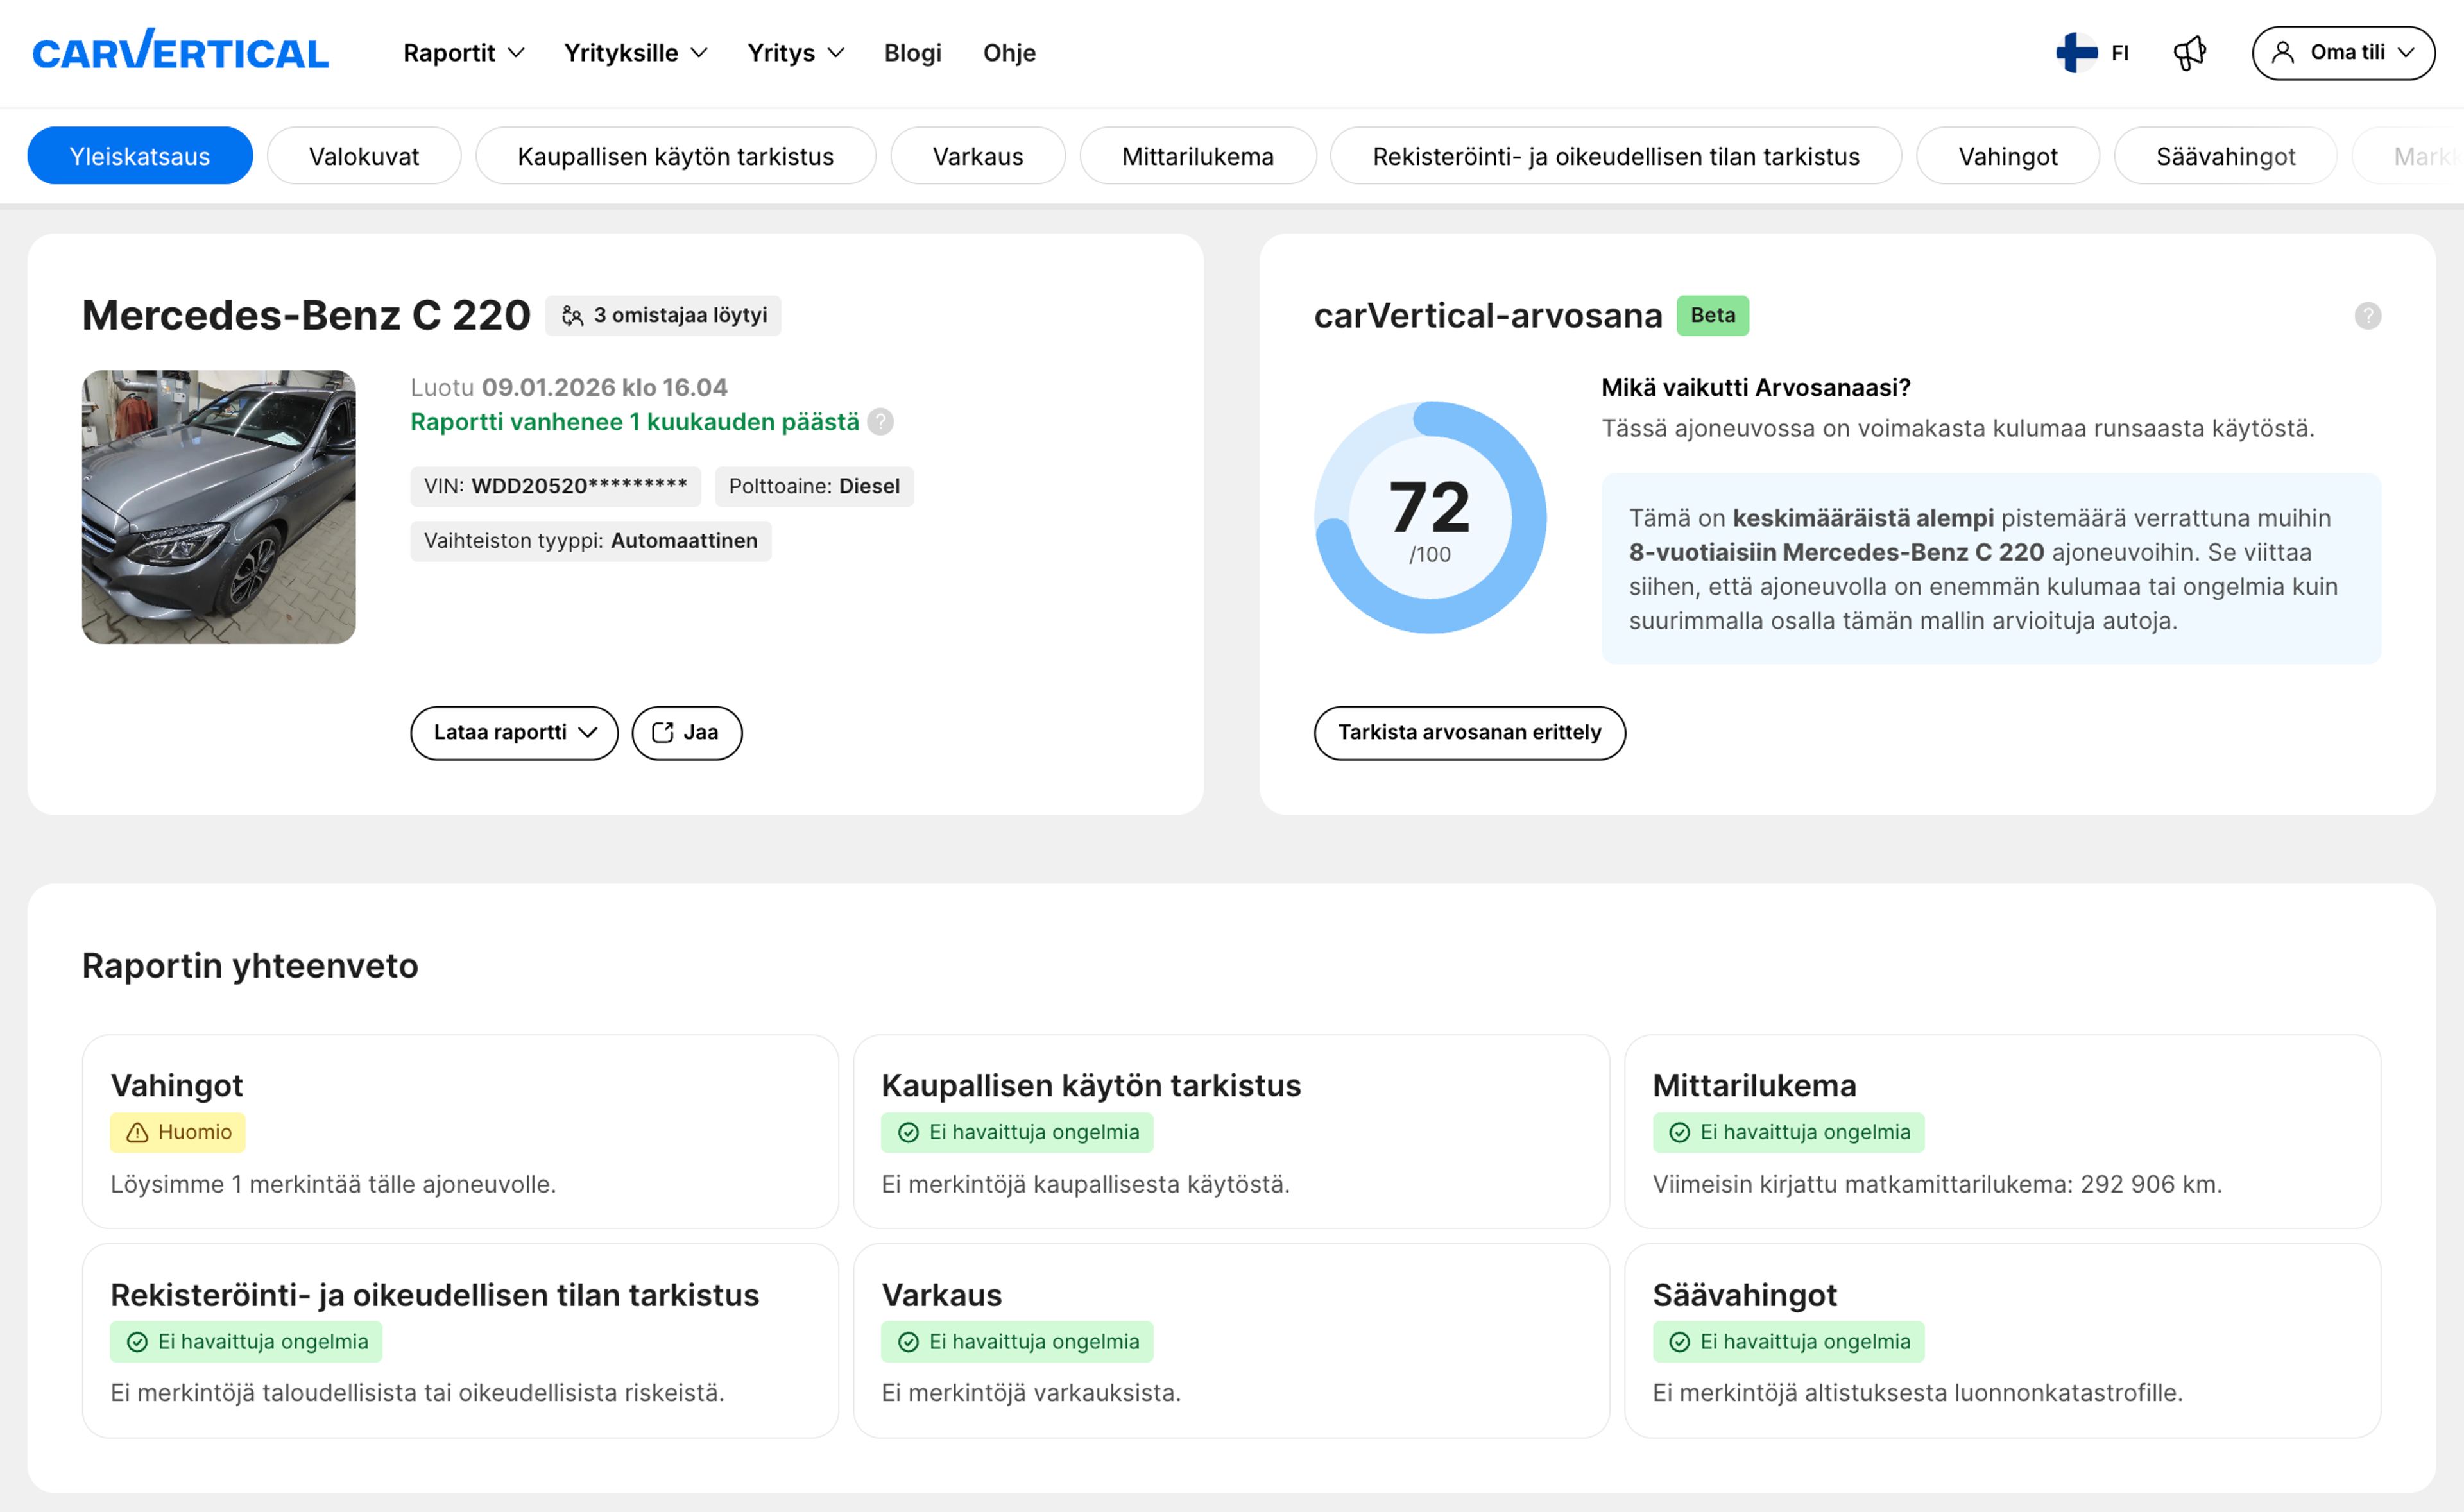Open the Mercedes-Benz car photo thumbnail
The height and width of the screenshot is (1512, 2464).
click(x=218, y=507)
